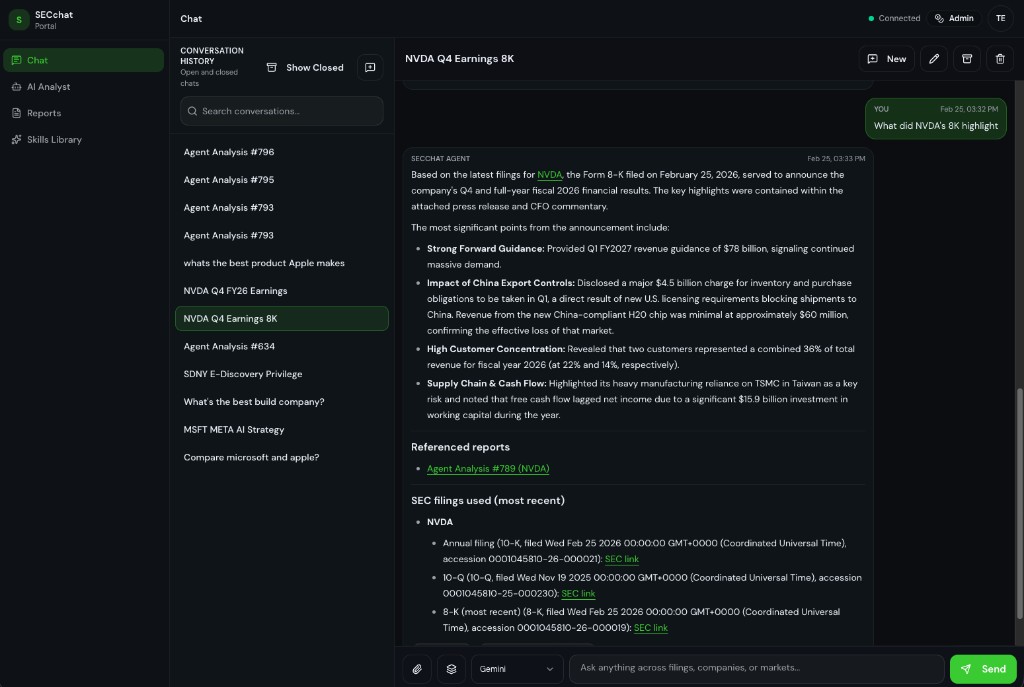Screen dimensions: 1024x687
Task: Delete the chat with the trash icon
Action: pos(999,59)
